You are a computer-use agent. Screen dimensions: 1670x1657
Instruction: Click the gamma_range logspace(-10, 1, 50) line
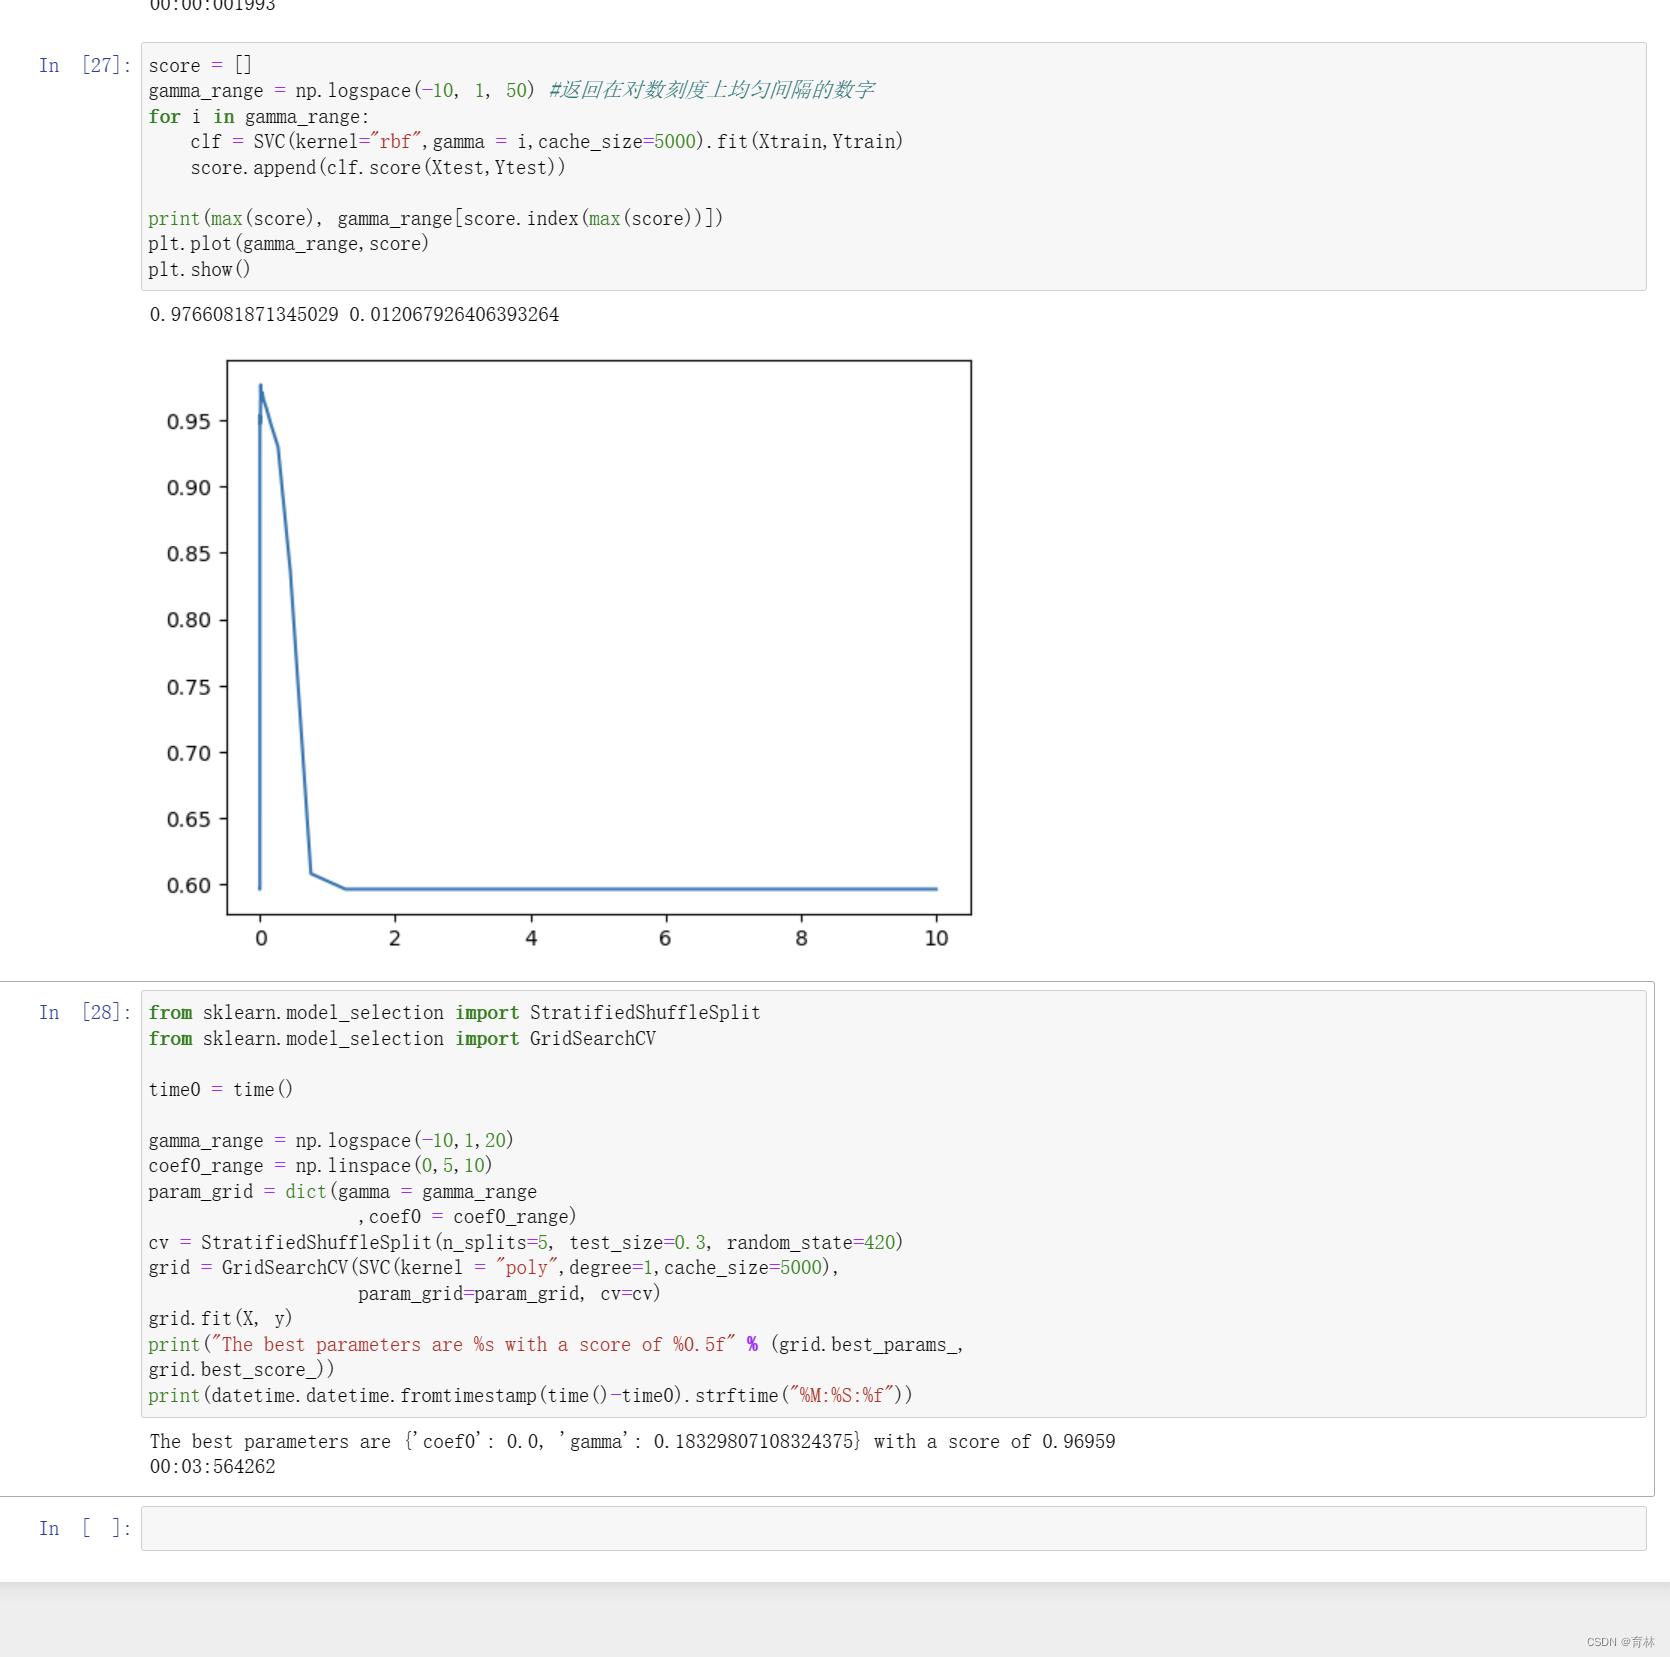(x=511, y=90)
